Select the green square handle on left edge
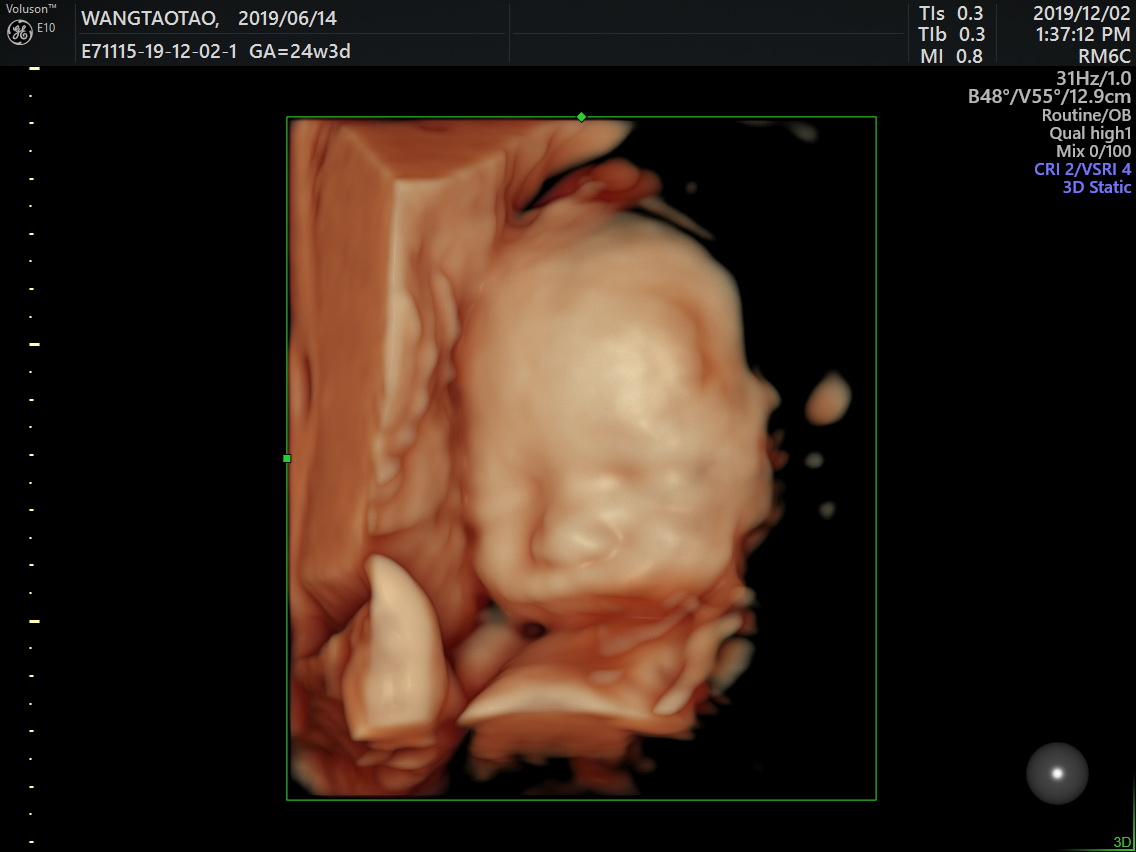 click(287, 458)
